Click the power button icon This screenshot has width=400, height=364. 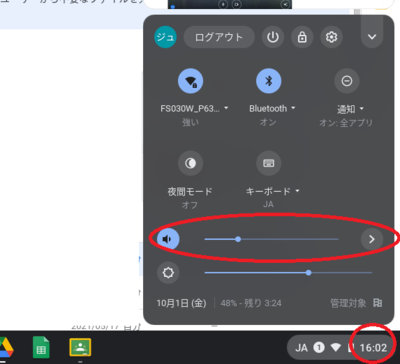pos(273,37)
